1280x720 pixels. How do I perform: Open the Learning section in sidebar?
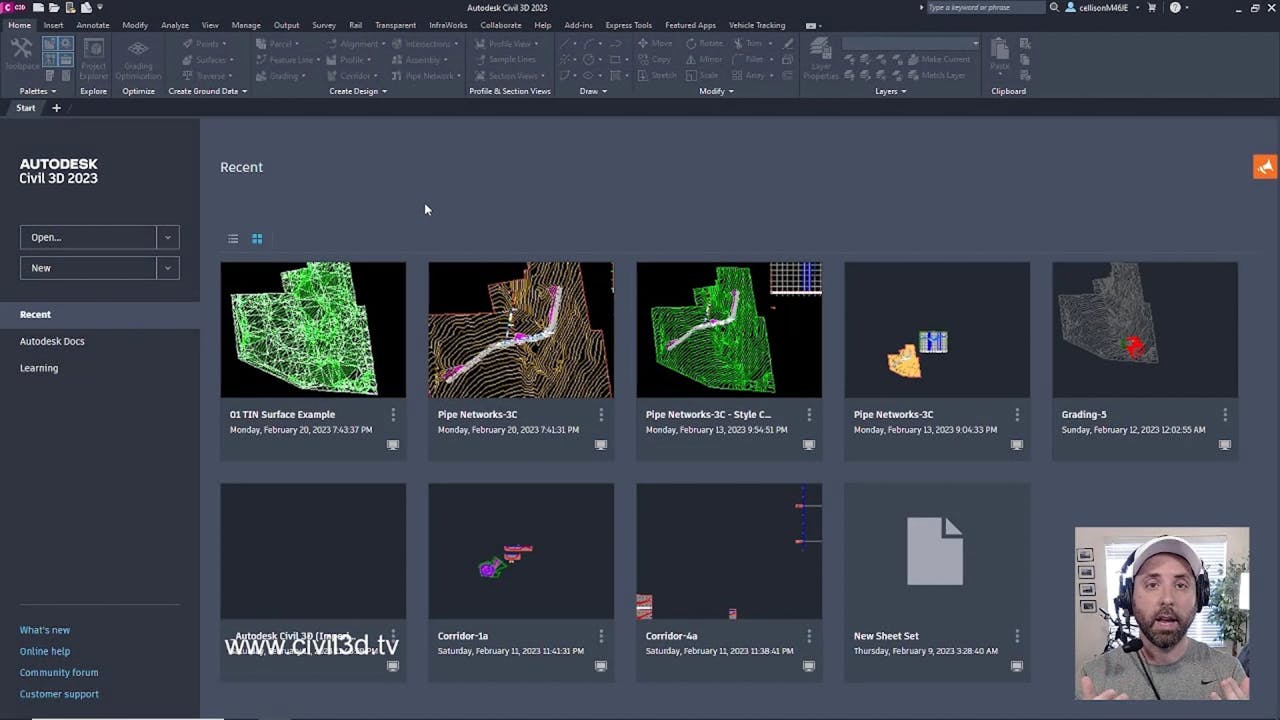tap(39, 368)
